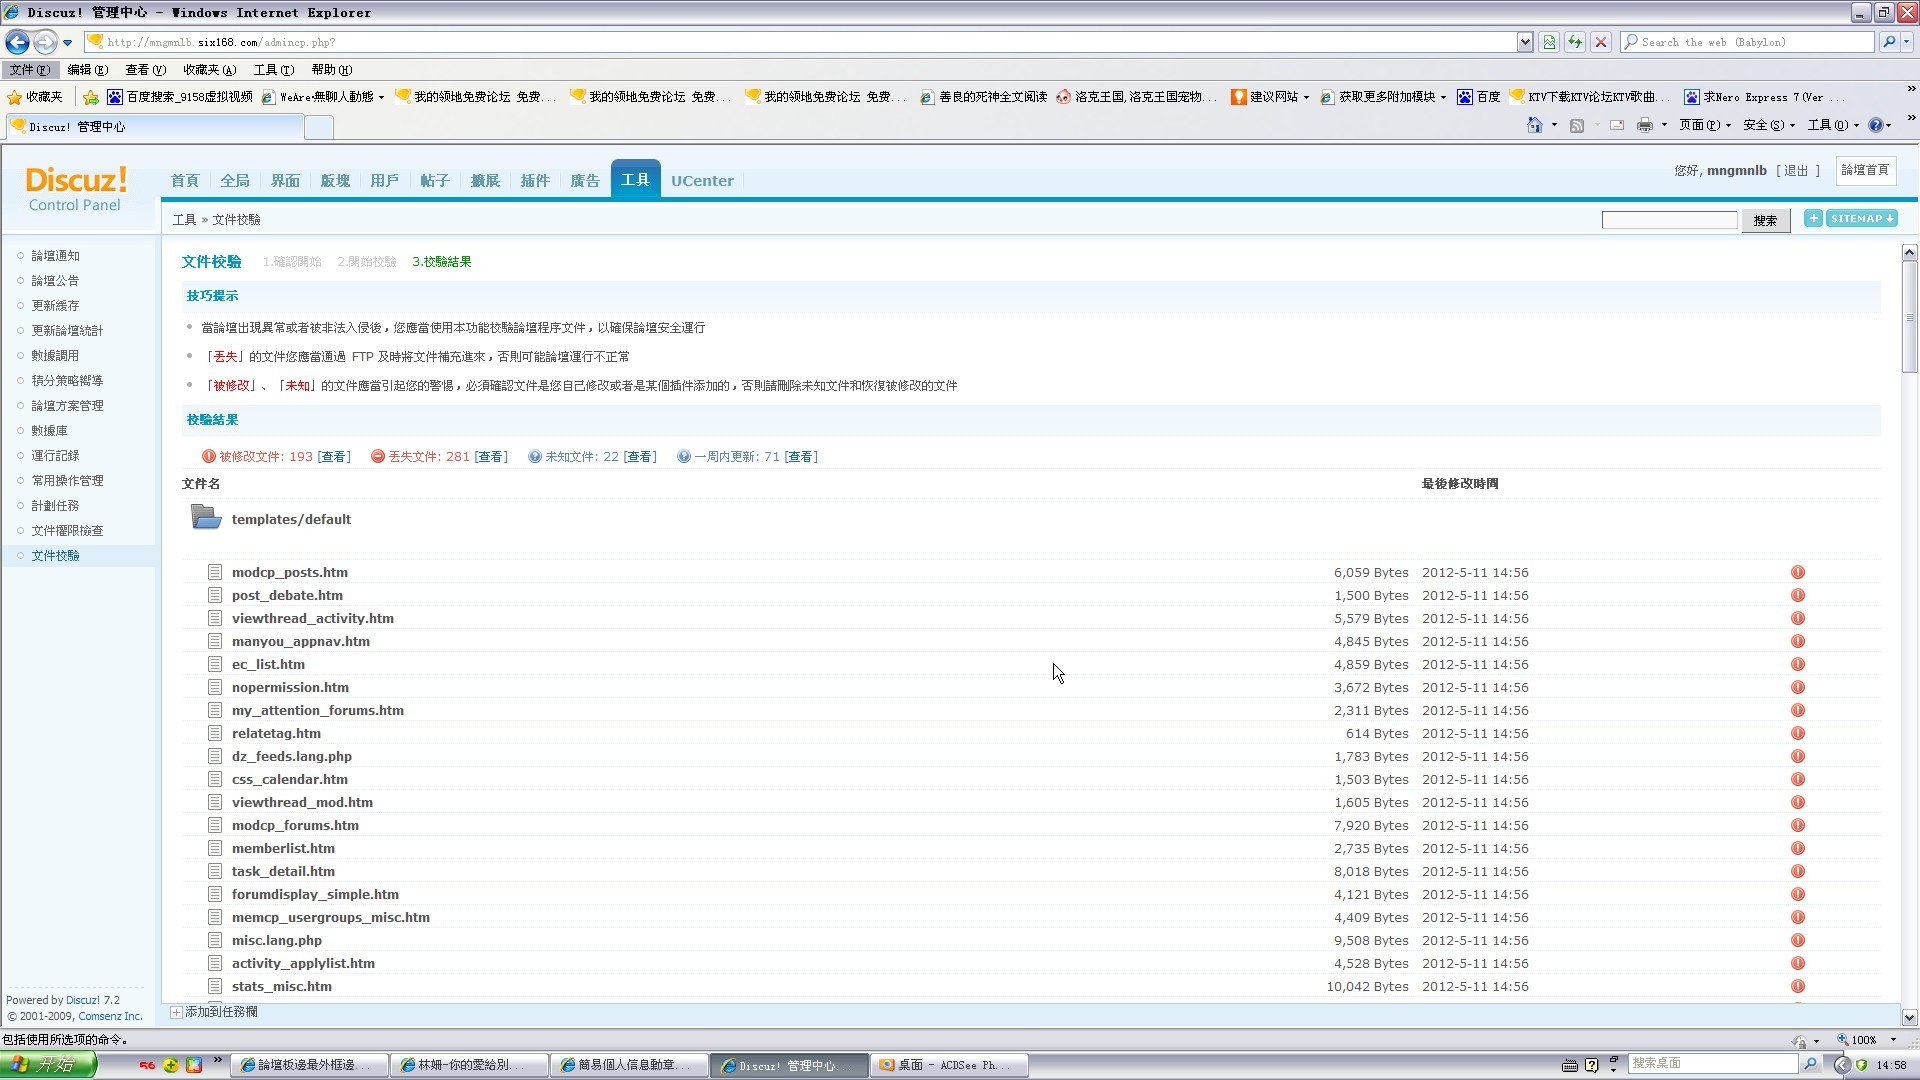Click the compatibility view icon

[1549, 42]
